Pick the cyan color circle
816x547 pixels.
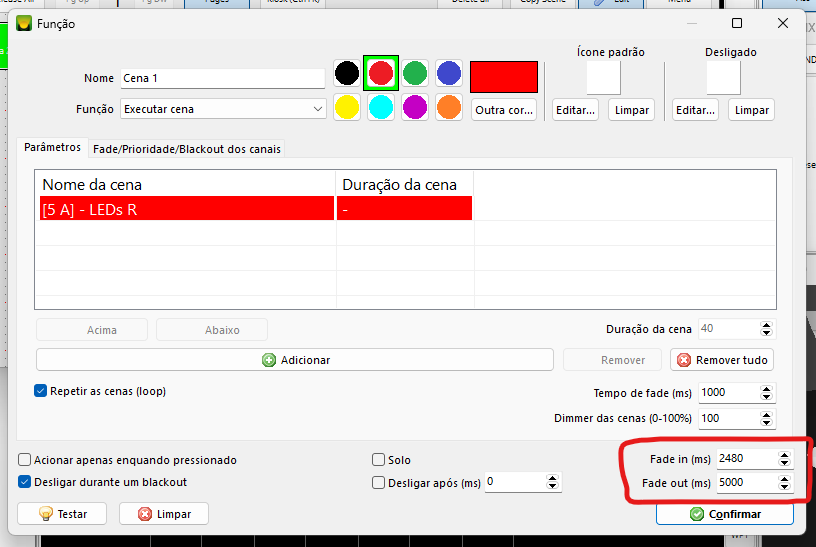(x=381, y=107)
